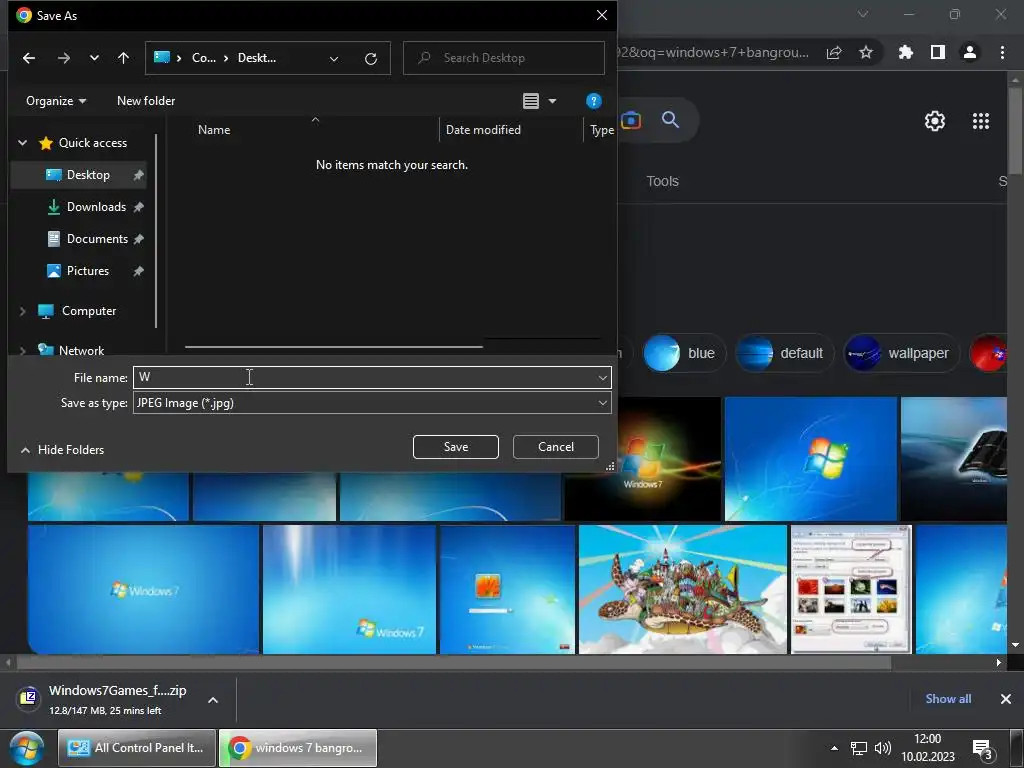The image size is (1024, 768).
Task: Close the downloads bar
Action: coord(1006,699)
